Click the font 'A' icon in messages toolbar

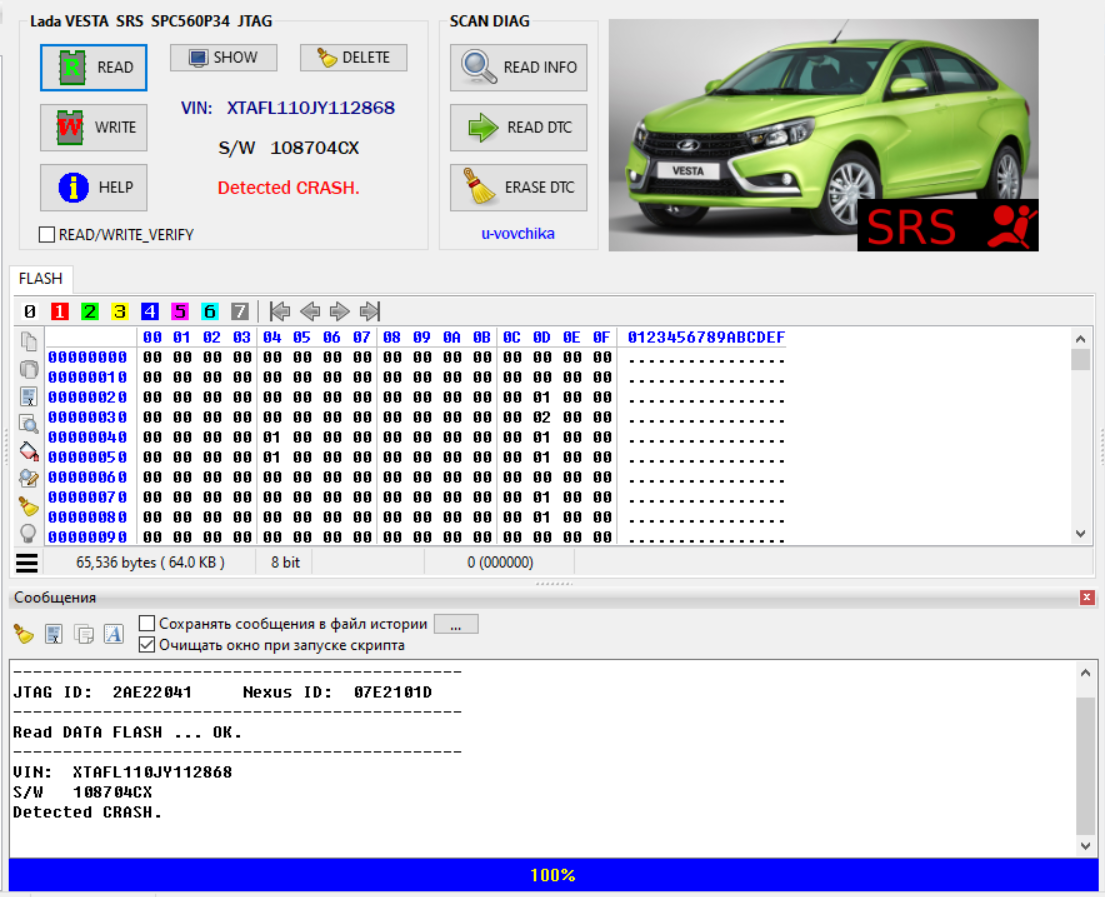pos(113,634)
